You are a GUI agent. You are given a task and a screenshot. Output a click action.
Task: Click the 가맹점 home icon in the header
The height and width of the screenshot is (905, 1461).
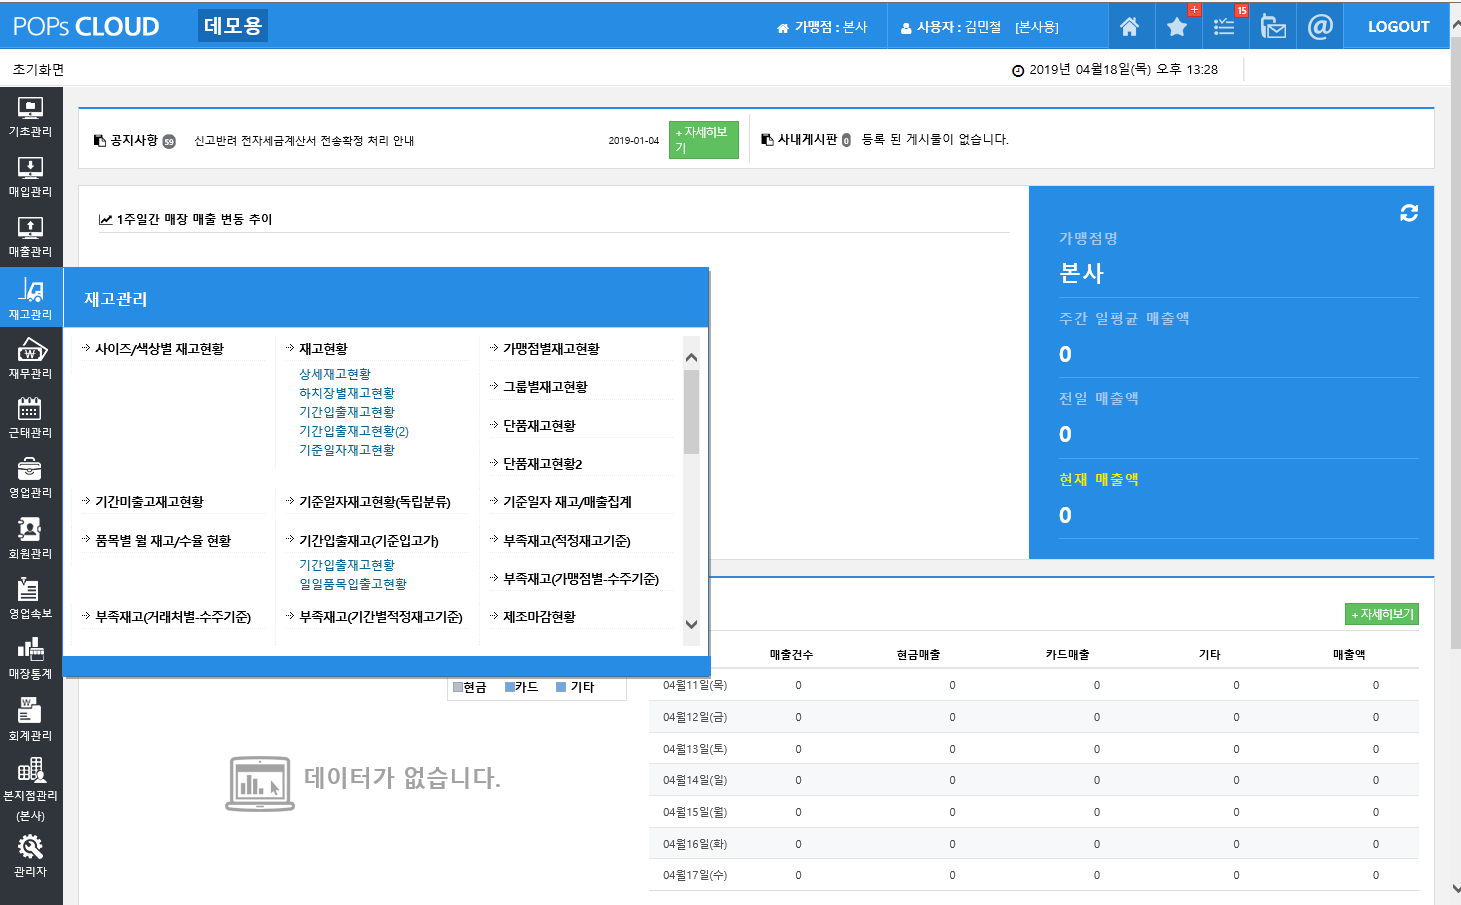click(x=783, y=28)
